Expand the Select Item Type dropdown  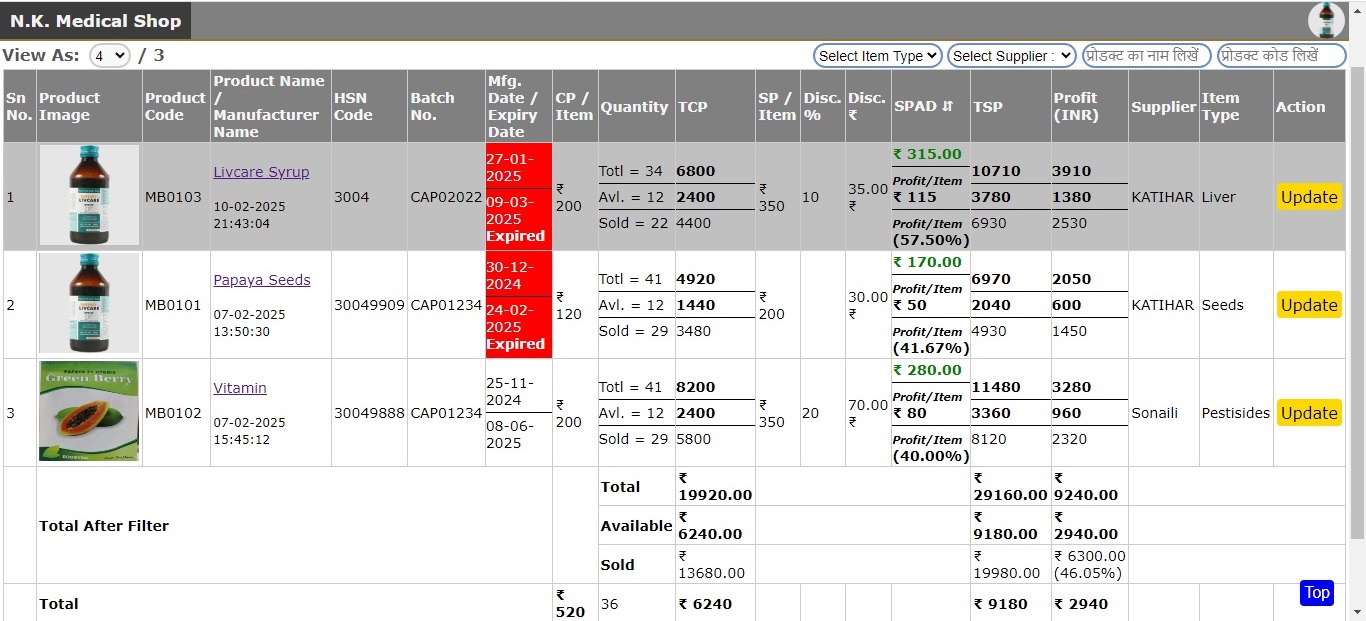(877, 56)
